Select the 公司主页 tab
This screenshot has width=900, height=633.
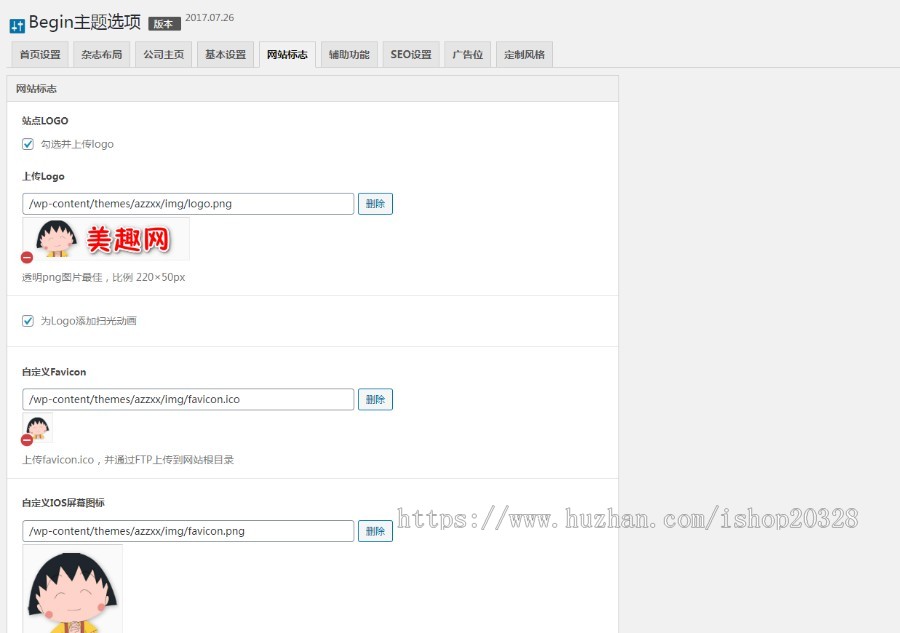pos(164,55)
